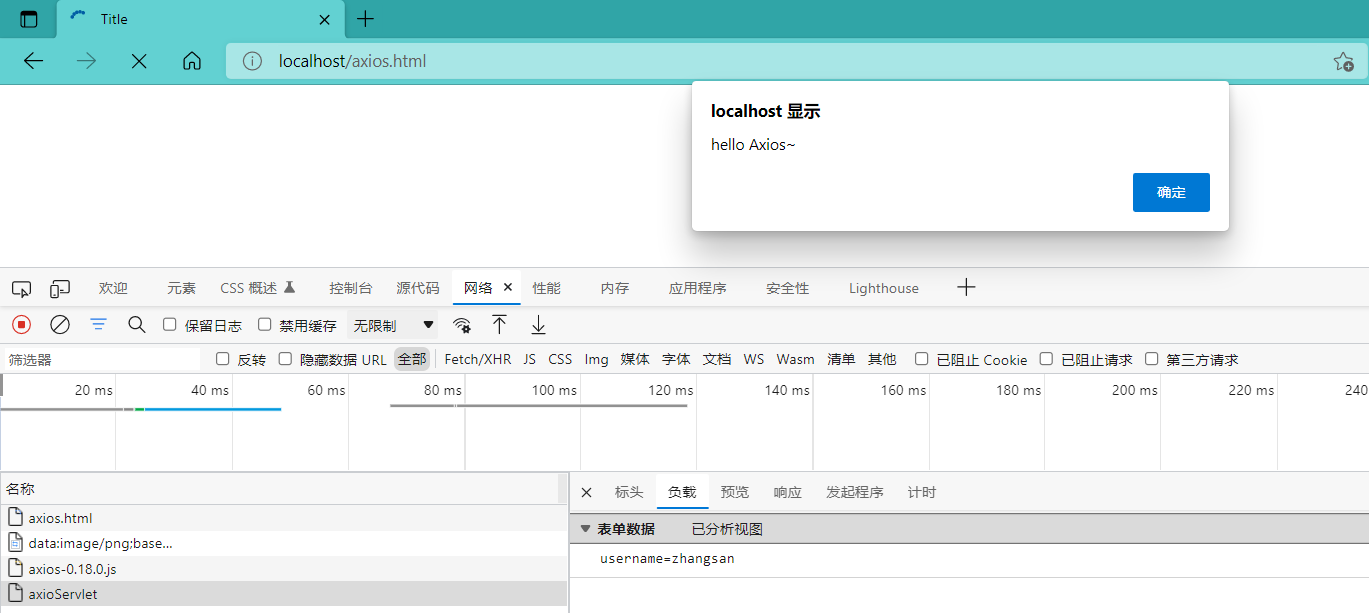Stop loading the page
Screen dimensions: 1369x613
coord(139,61)
